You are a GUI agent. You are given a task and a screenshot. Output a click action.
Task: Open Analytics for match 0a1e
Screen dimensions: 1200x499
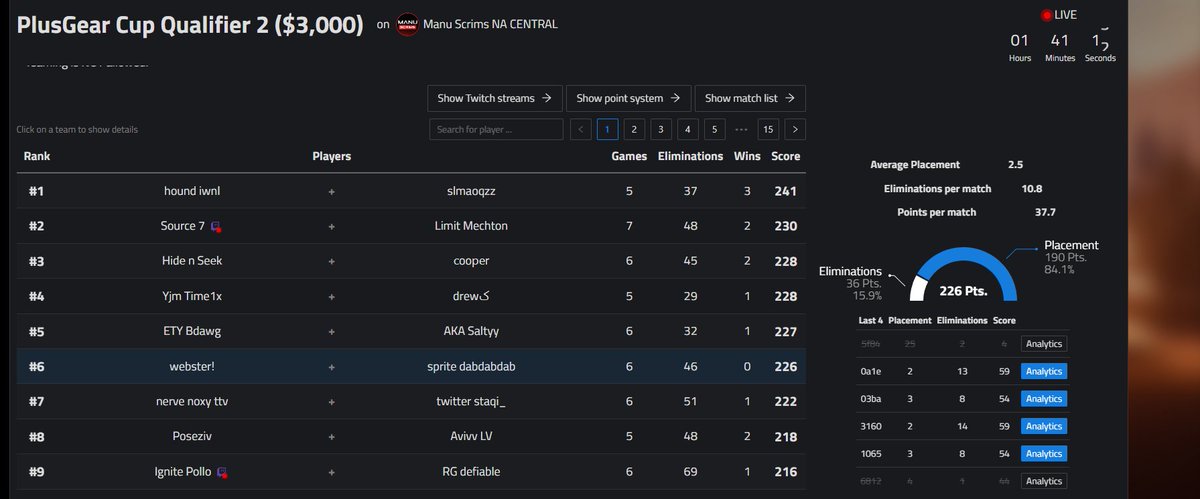click(1044, 371)
